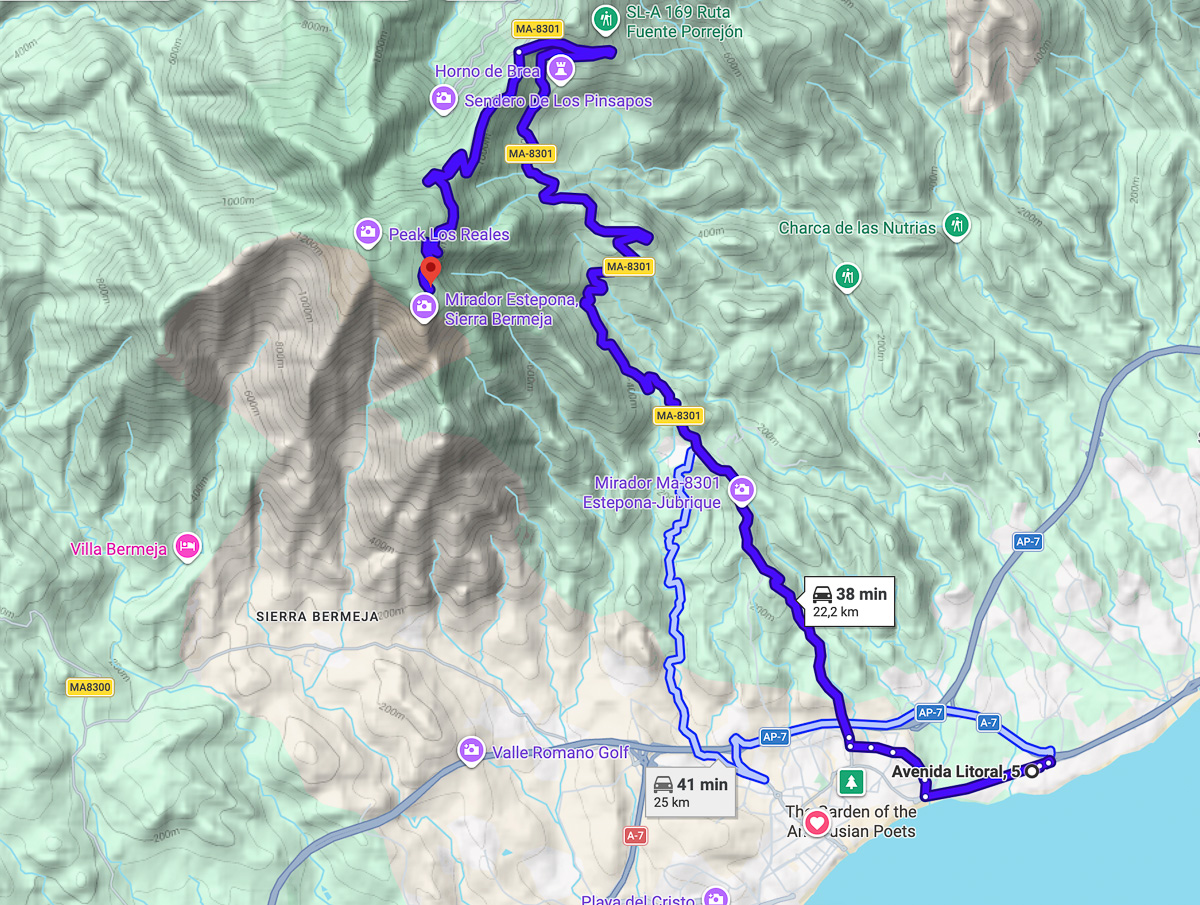Click the Avenida Litoral origin point circle

(x=1031, y=771)
